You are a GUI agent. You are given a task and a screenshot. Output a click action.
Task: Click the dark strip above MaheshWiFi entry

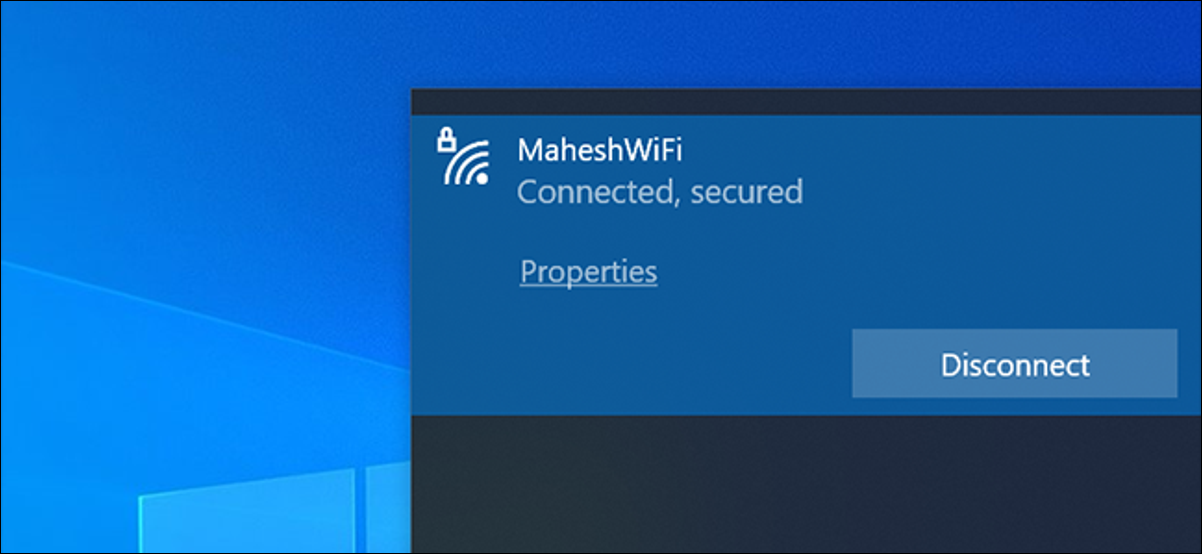(806, 102)
